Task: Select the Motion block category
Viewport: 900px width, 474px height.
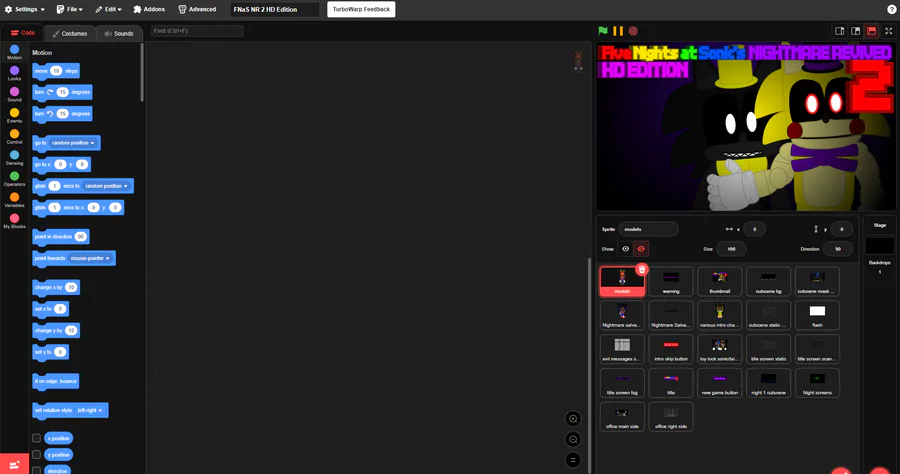Action: tap(14, 52)
